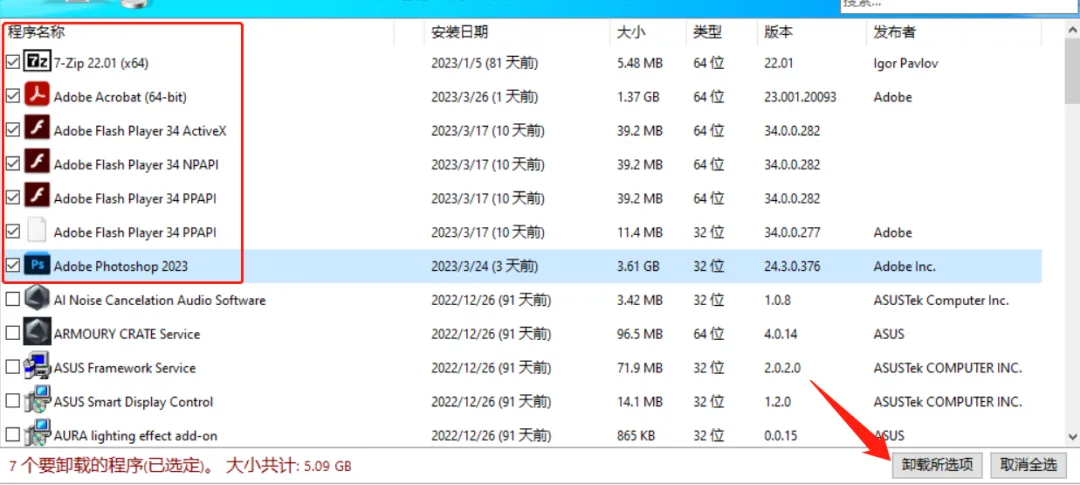Click version 24.3.0.376 cell
Viewport: 1080px width, 485px height.
[792, 266]
